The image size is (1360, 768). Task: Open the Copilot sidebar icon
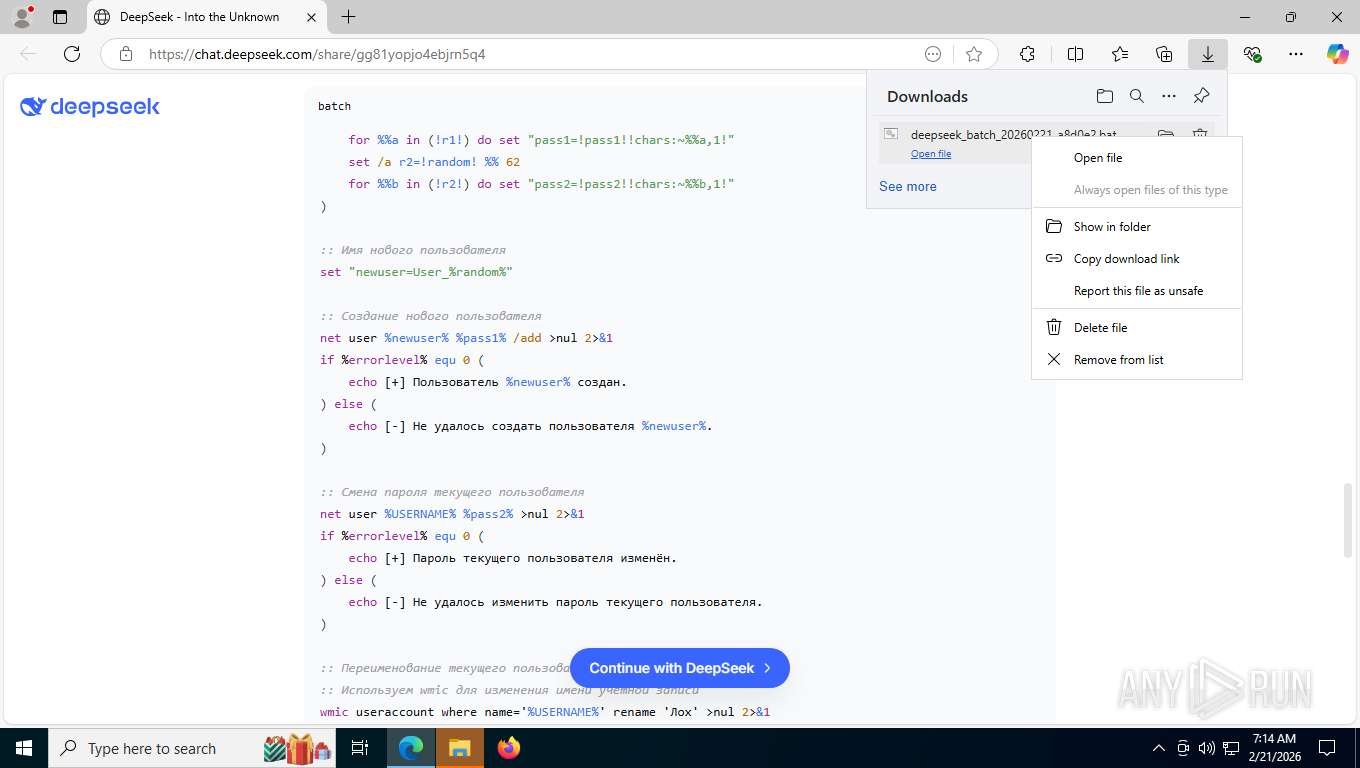click(1338, 54)
